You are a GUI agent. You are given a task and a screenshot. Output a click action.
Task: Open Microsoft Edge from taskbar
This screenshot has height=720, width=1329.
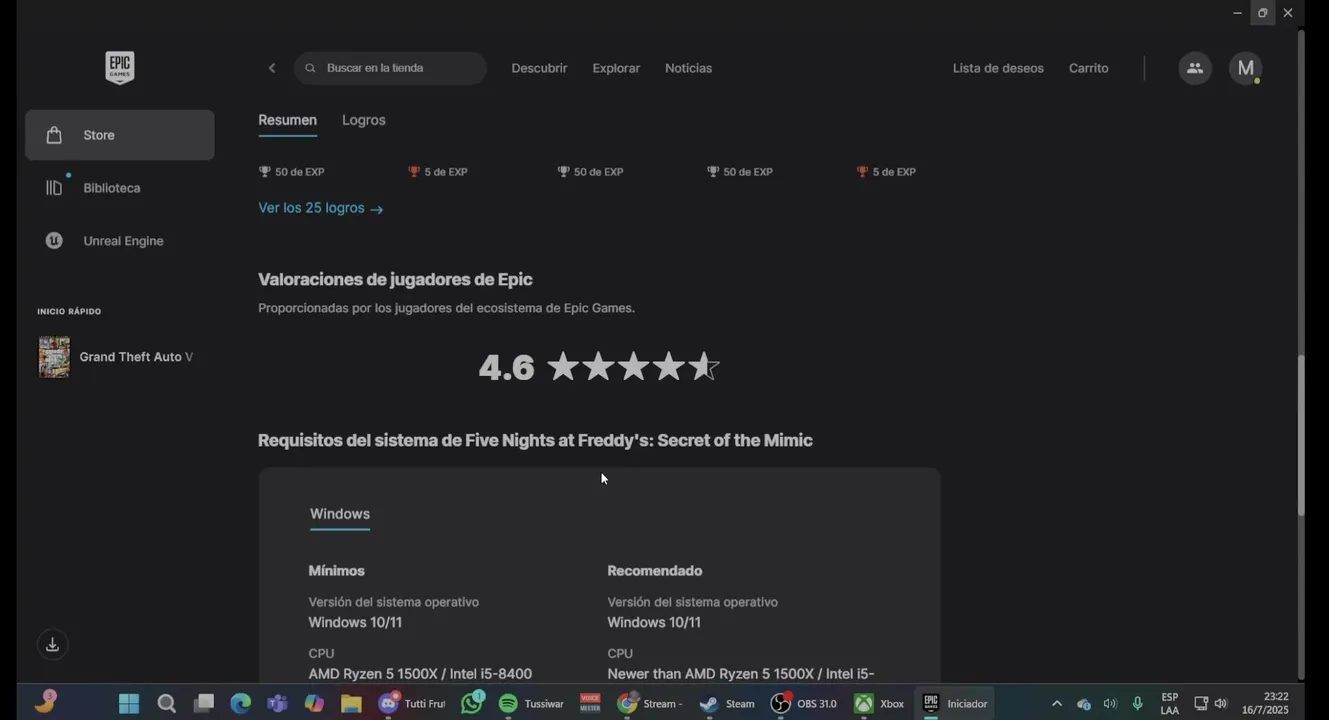241,704
